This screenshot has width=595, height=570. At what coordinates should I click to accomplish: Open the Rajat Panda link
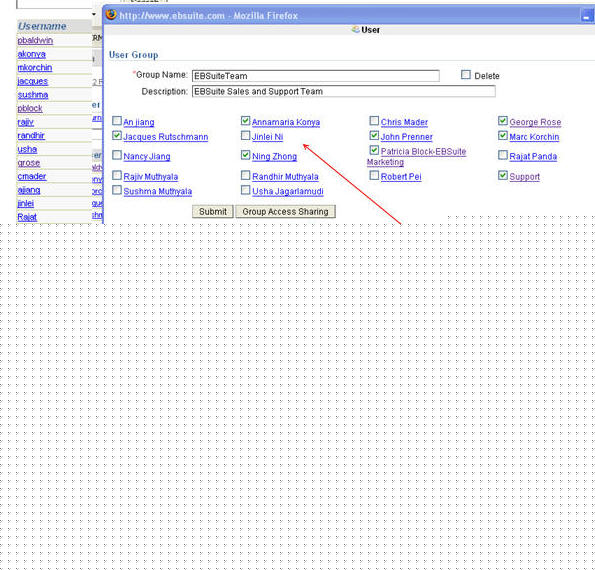(x=533, y=157)
